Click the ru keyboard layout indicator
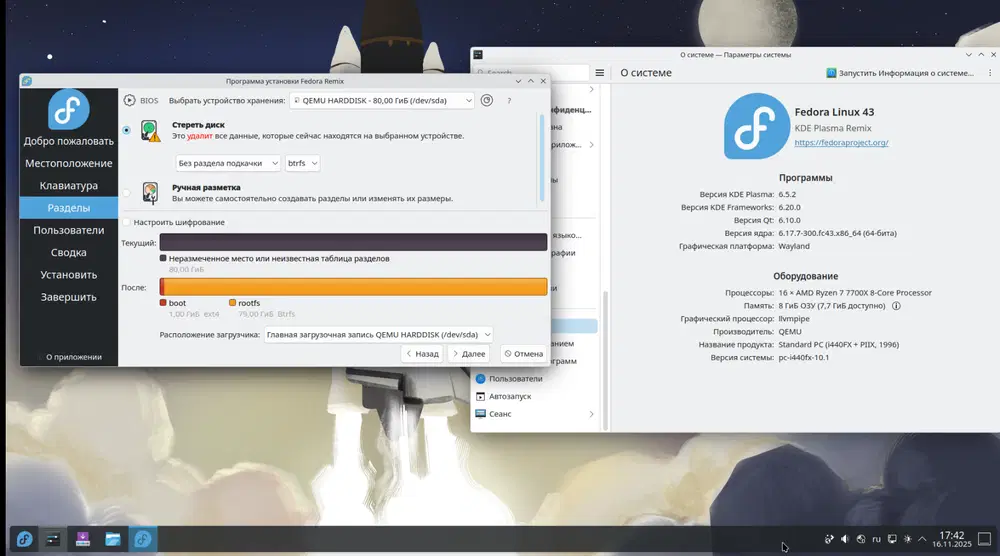The height and width of the screenshot is (556, 1000). (x=876, y=539)
